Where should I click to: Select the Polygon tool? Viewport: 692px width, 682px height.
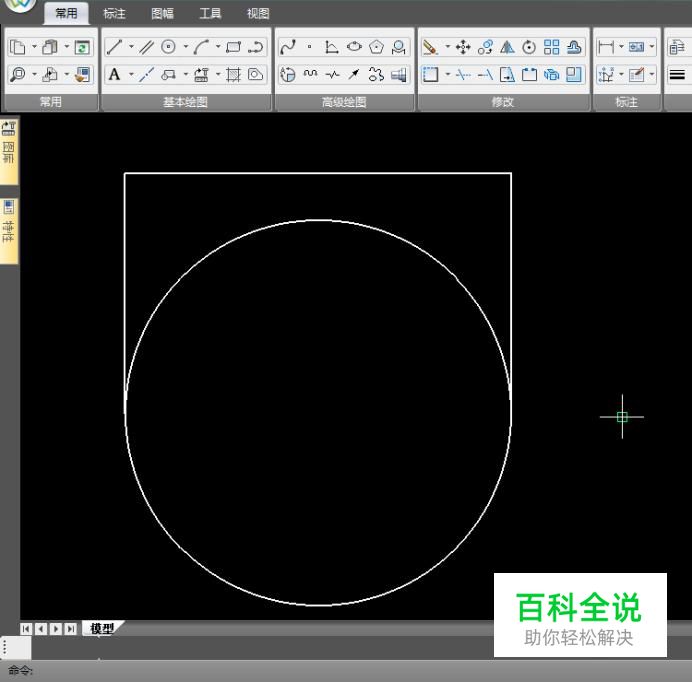pyautogui.click(x=376, y=47)
